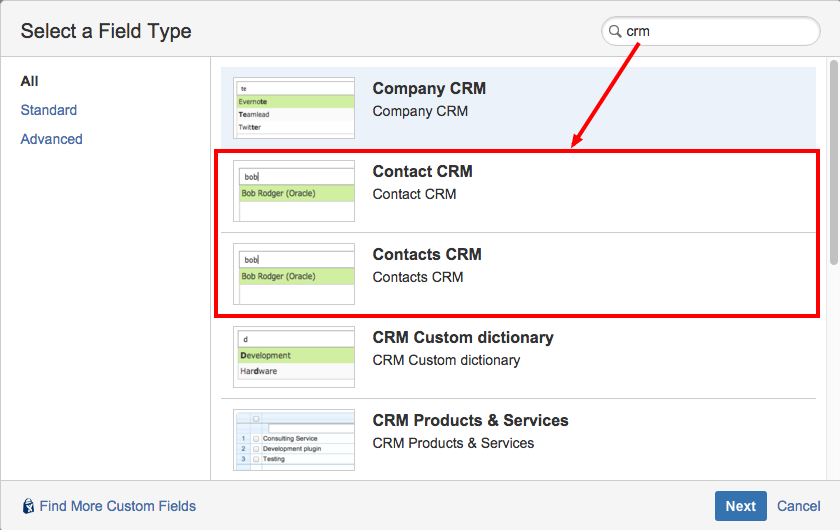
Task: Select the Contacts CRM preview thumbnail
Action: click(294, 274)
